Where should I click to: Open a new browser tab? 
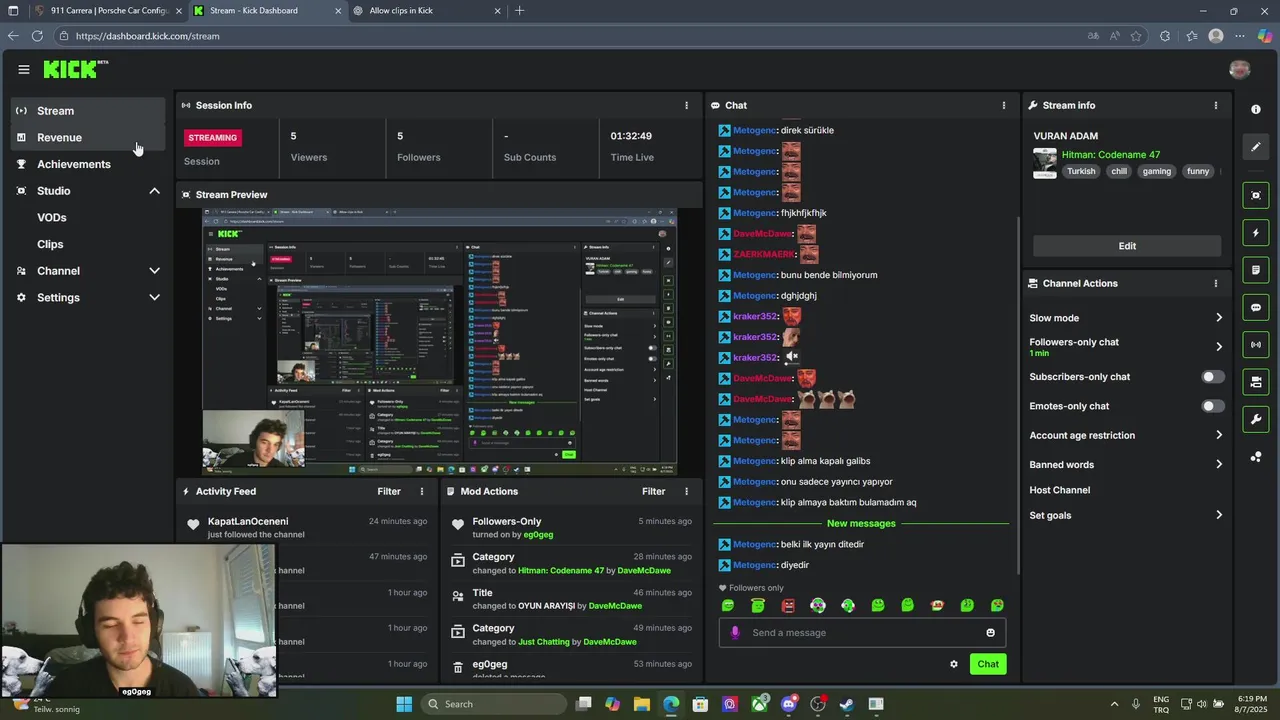tap(519, 11)
